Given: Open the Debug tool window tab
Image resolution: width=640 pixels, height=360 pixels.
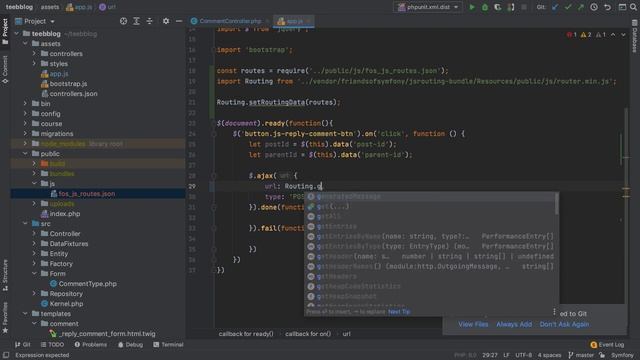Looking at the screenshot, I should click(x=131, y=345).
